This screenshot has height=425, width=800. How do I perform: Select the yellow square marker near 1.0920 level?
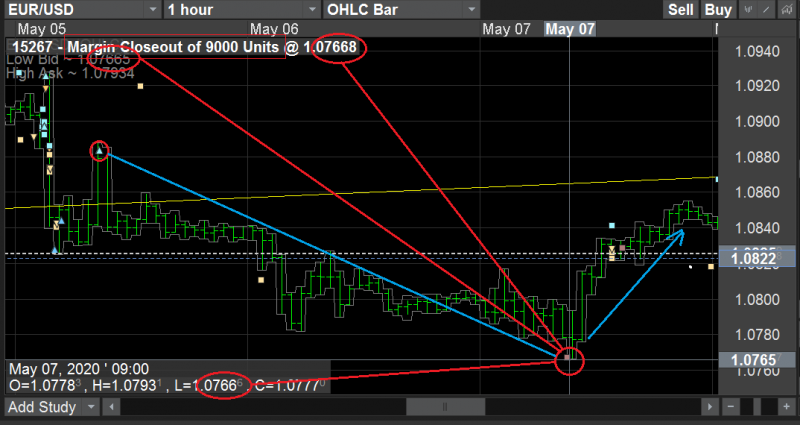click(x=140, y=86)
